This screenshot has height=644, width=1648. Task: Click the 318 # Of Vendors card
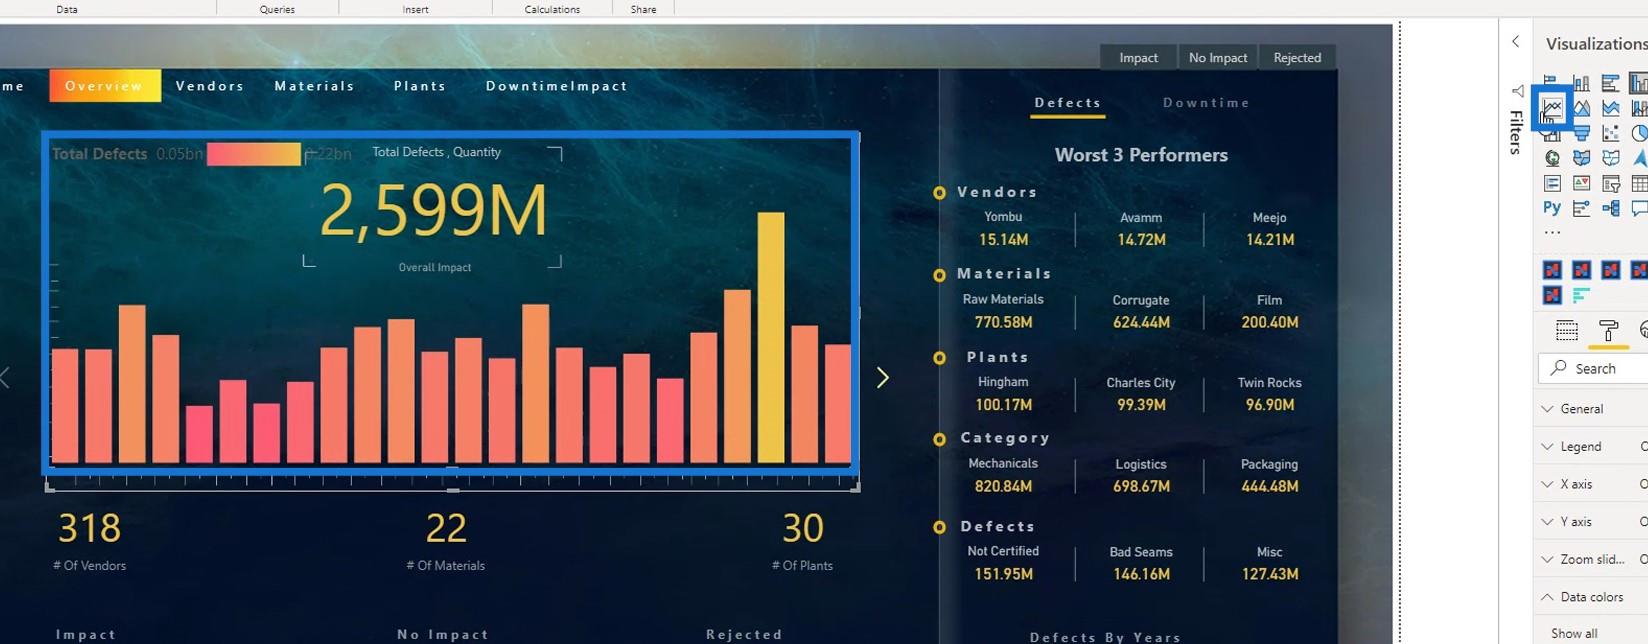pos(90,540)
